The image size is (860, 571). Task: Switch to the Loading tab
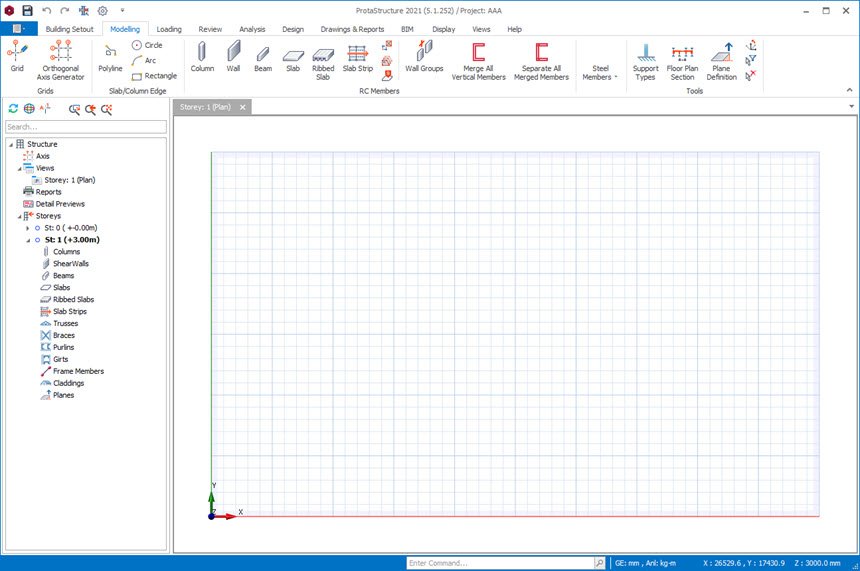click(x=169, y=29)
